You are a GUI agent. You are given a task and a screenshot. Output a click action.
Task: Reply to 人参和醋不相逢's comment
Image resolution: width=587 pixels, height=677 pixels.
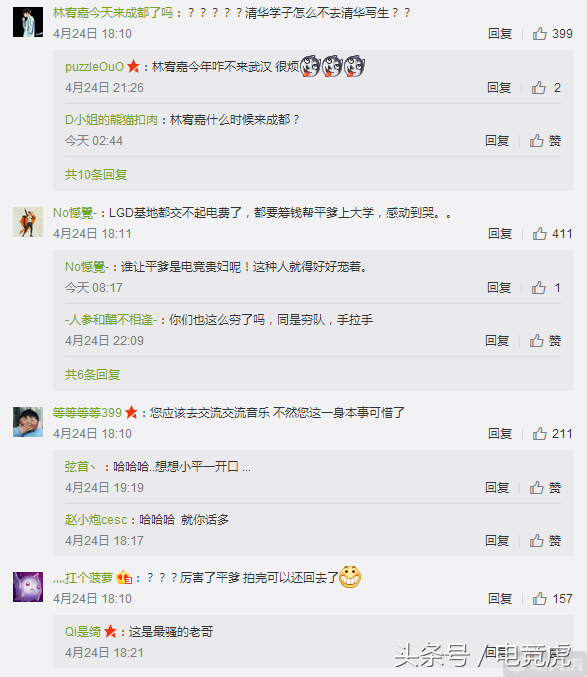(497, 340)
